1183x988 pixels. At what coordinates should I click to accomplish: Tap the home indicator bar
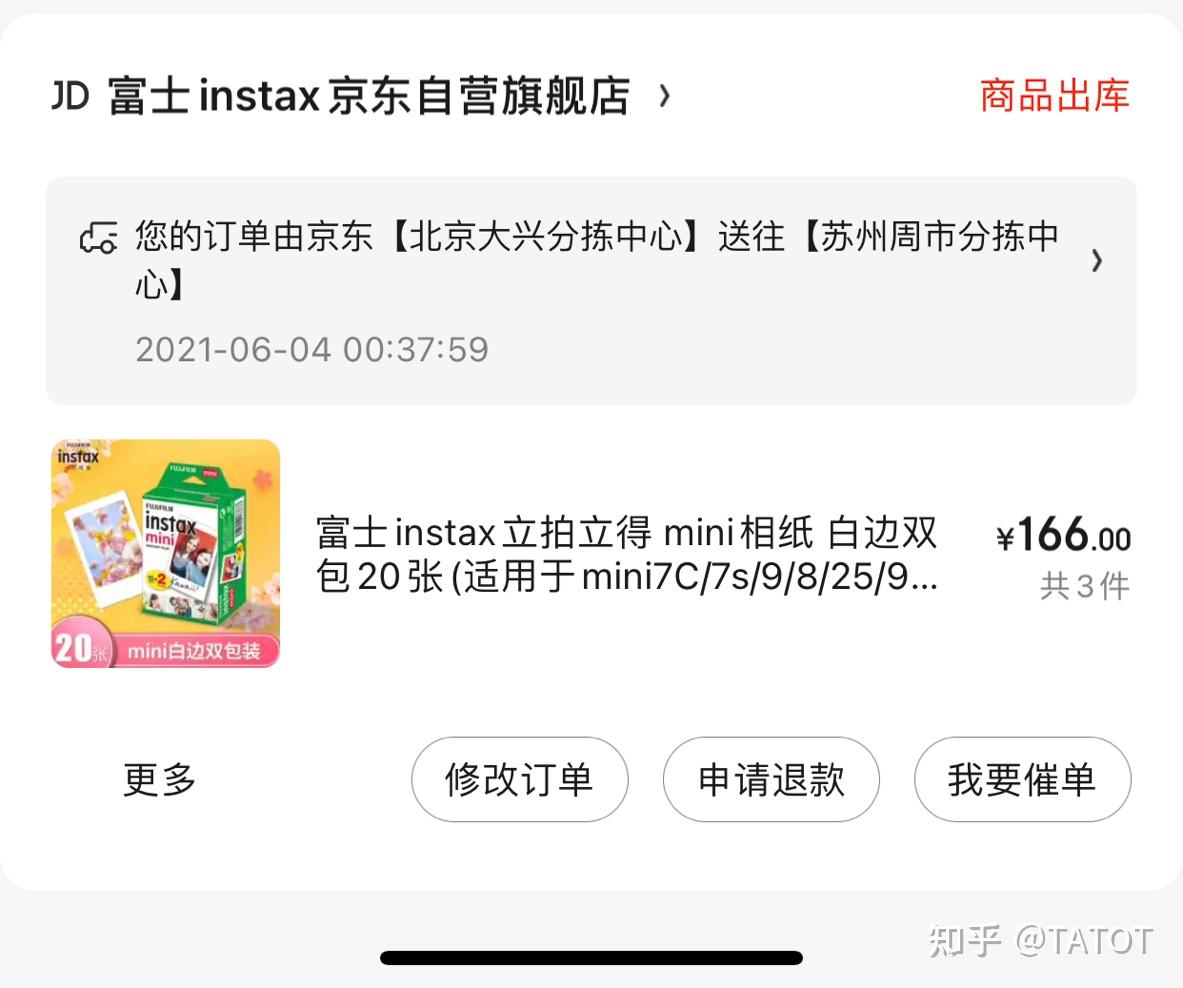tap(592, 959)
